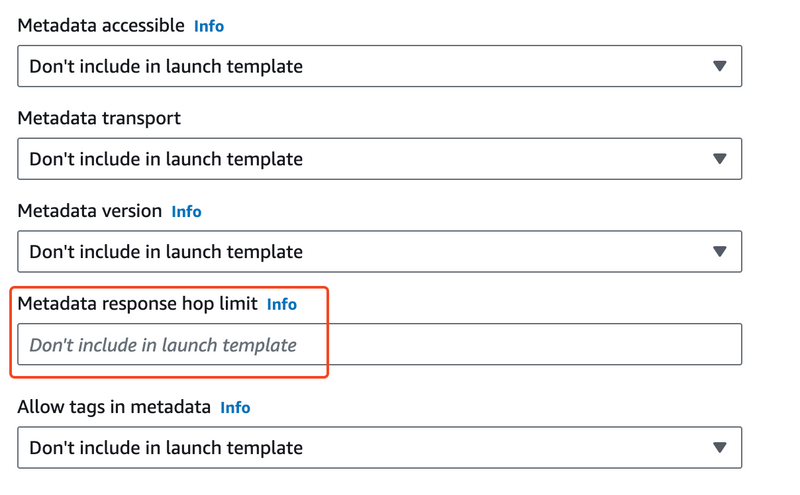Click the Metadata transport triangle arrow icon
The height and width of the screenshot is (495, 800).
tap(720, 159)
